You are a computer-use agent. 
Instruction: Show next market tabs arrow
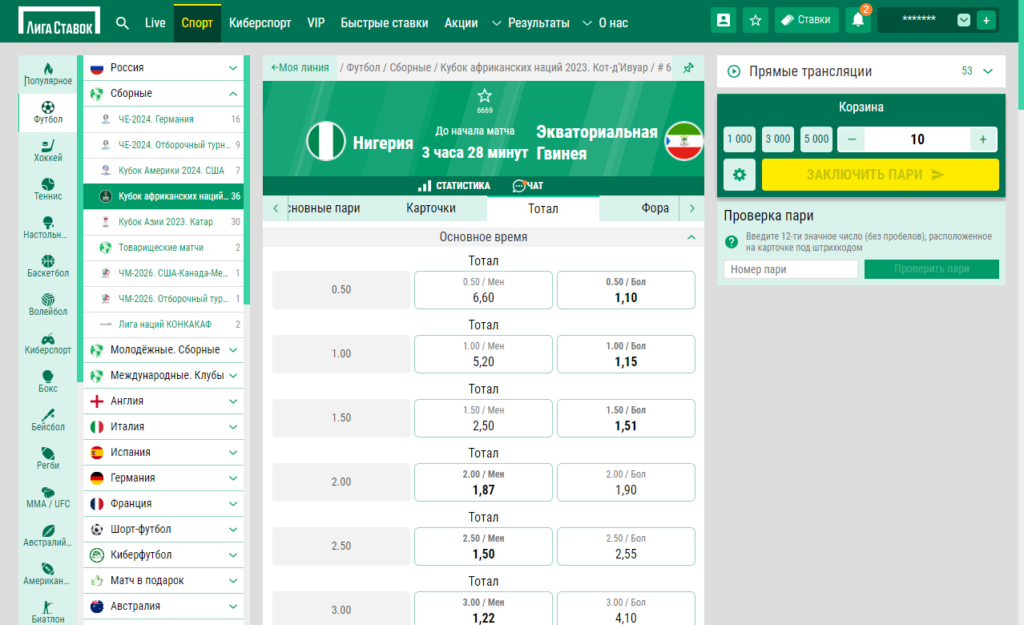pos(692,208)
